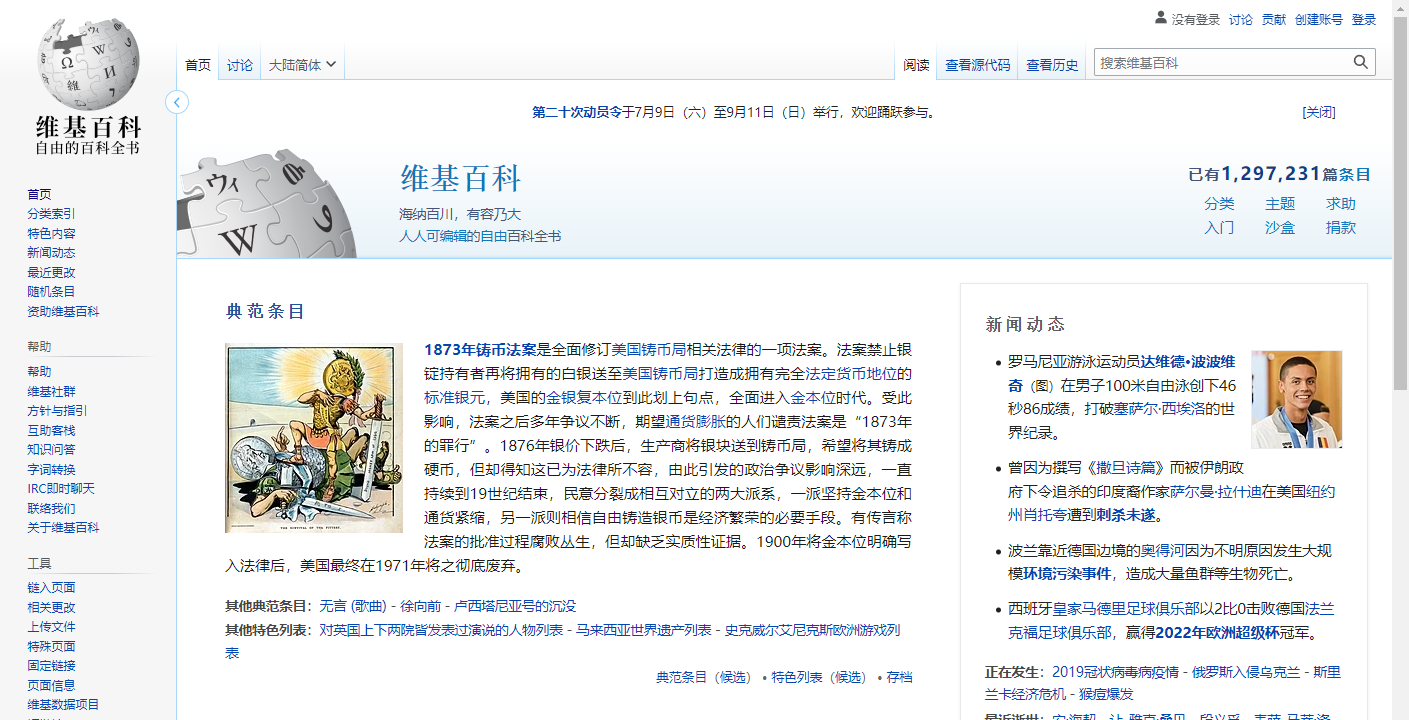1409x720 pixels.
Task: Open the top-bar 讨论 user link
Action: [1241, 19]
